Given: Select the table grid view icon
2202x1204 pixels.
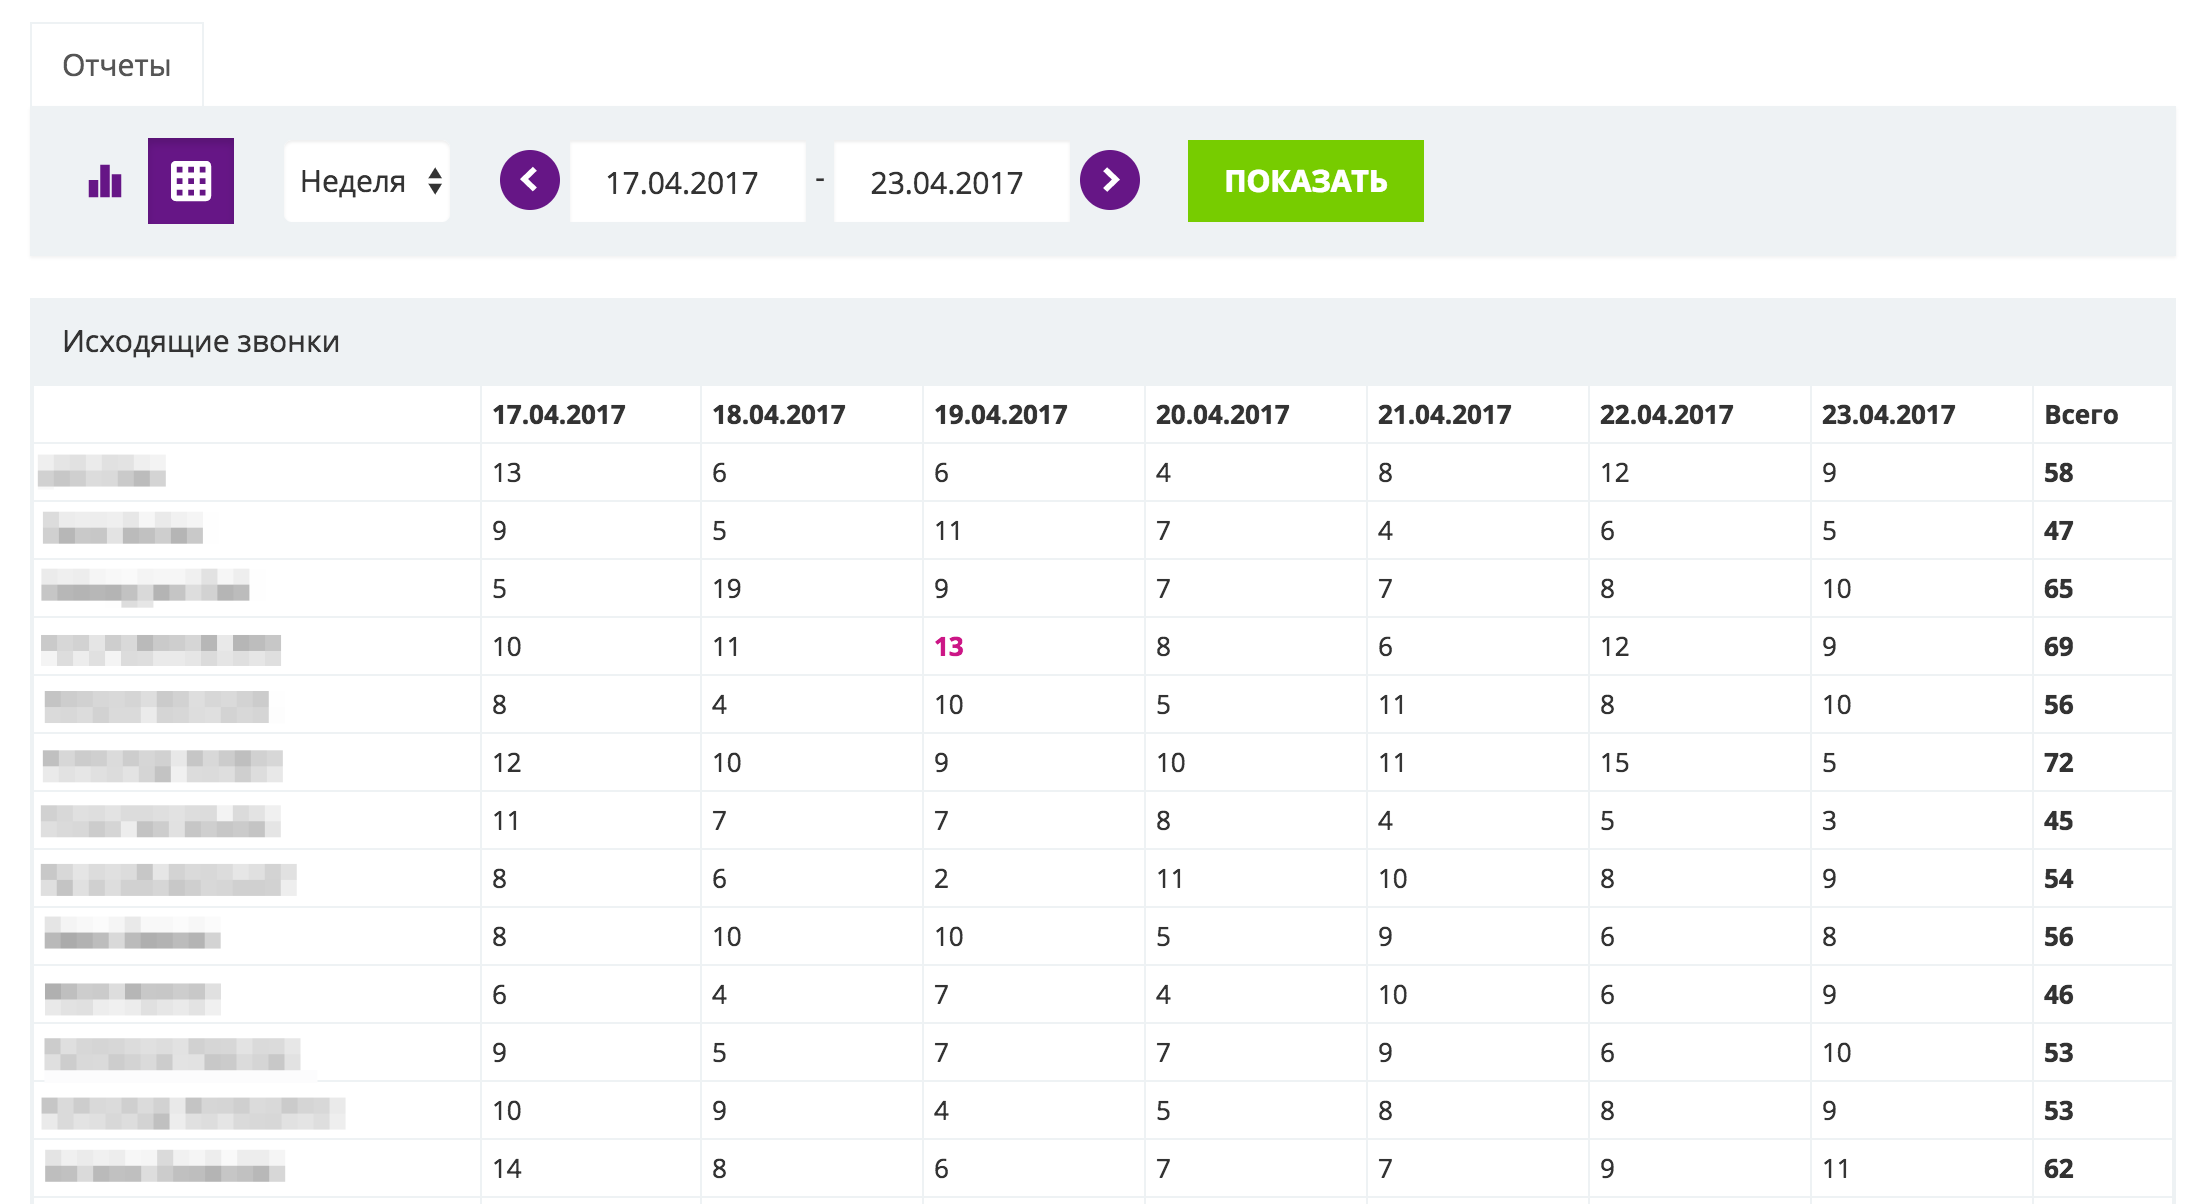Looking at the screenshot, I should point(191,181).
